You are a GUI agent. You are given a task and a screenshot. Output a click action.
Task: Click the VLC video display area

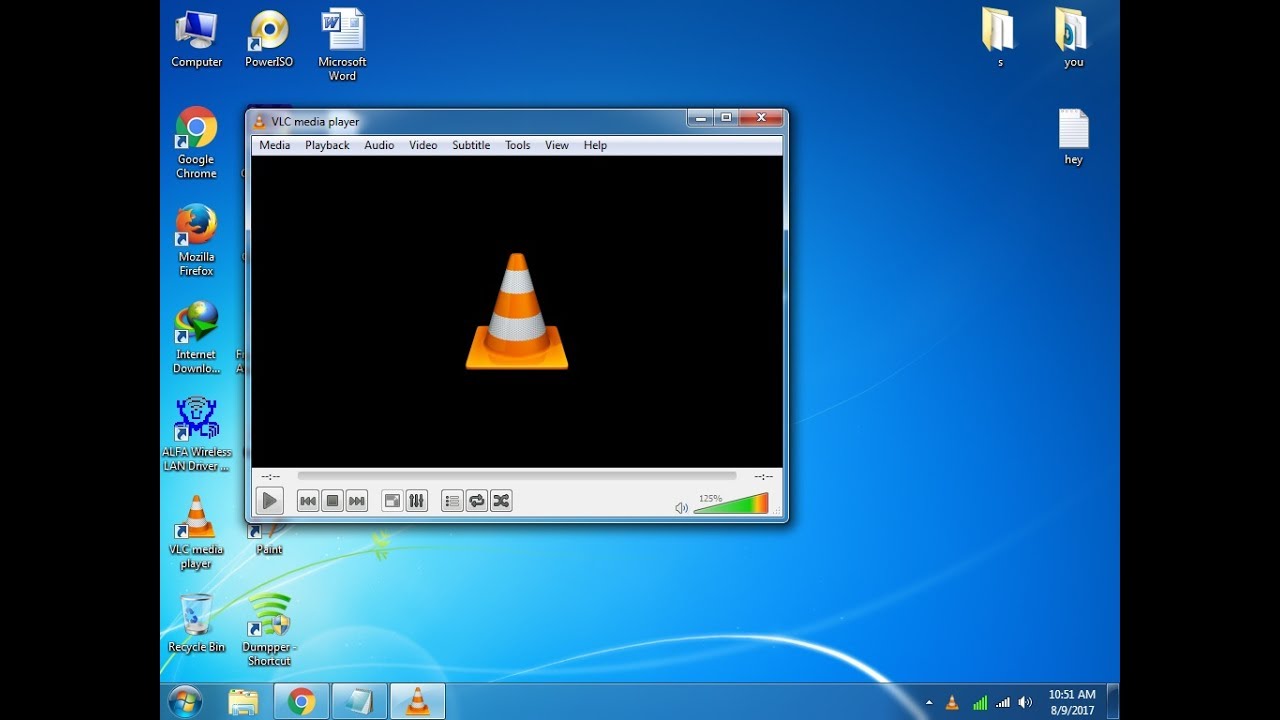[517, 311]
